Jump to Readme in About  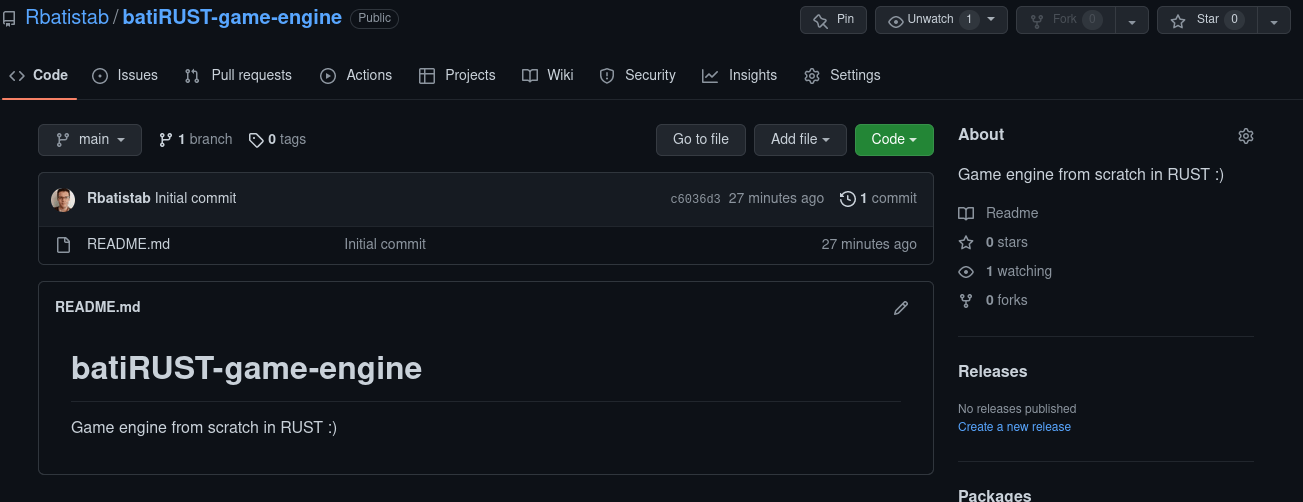(x=998, y=213)
